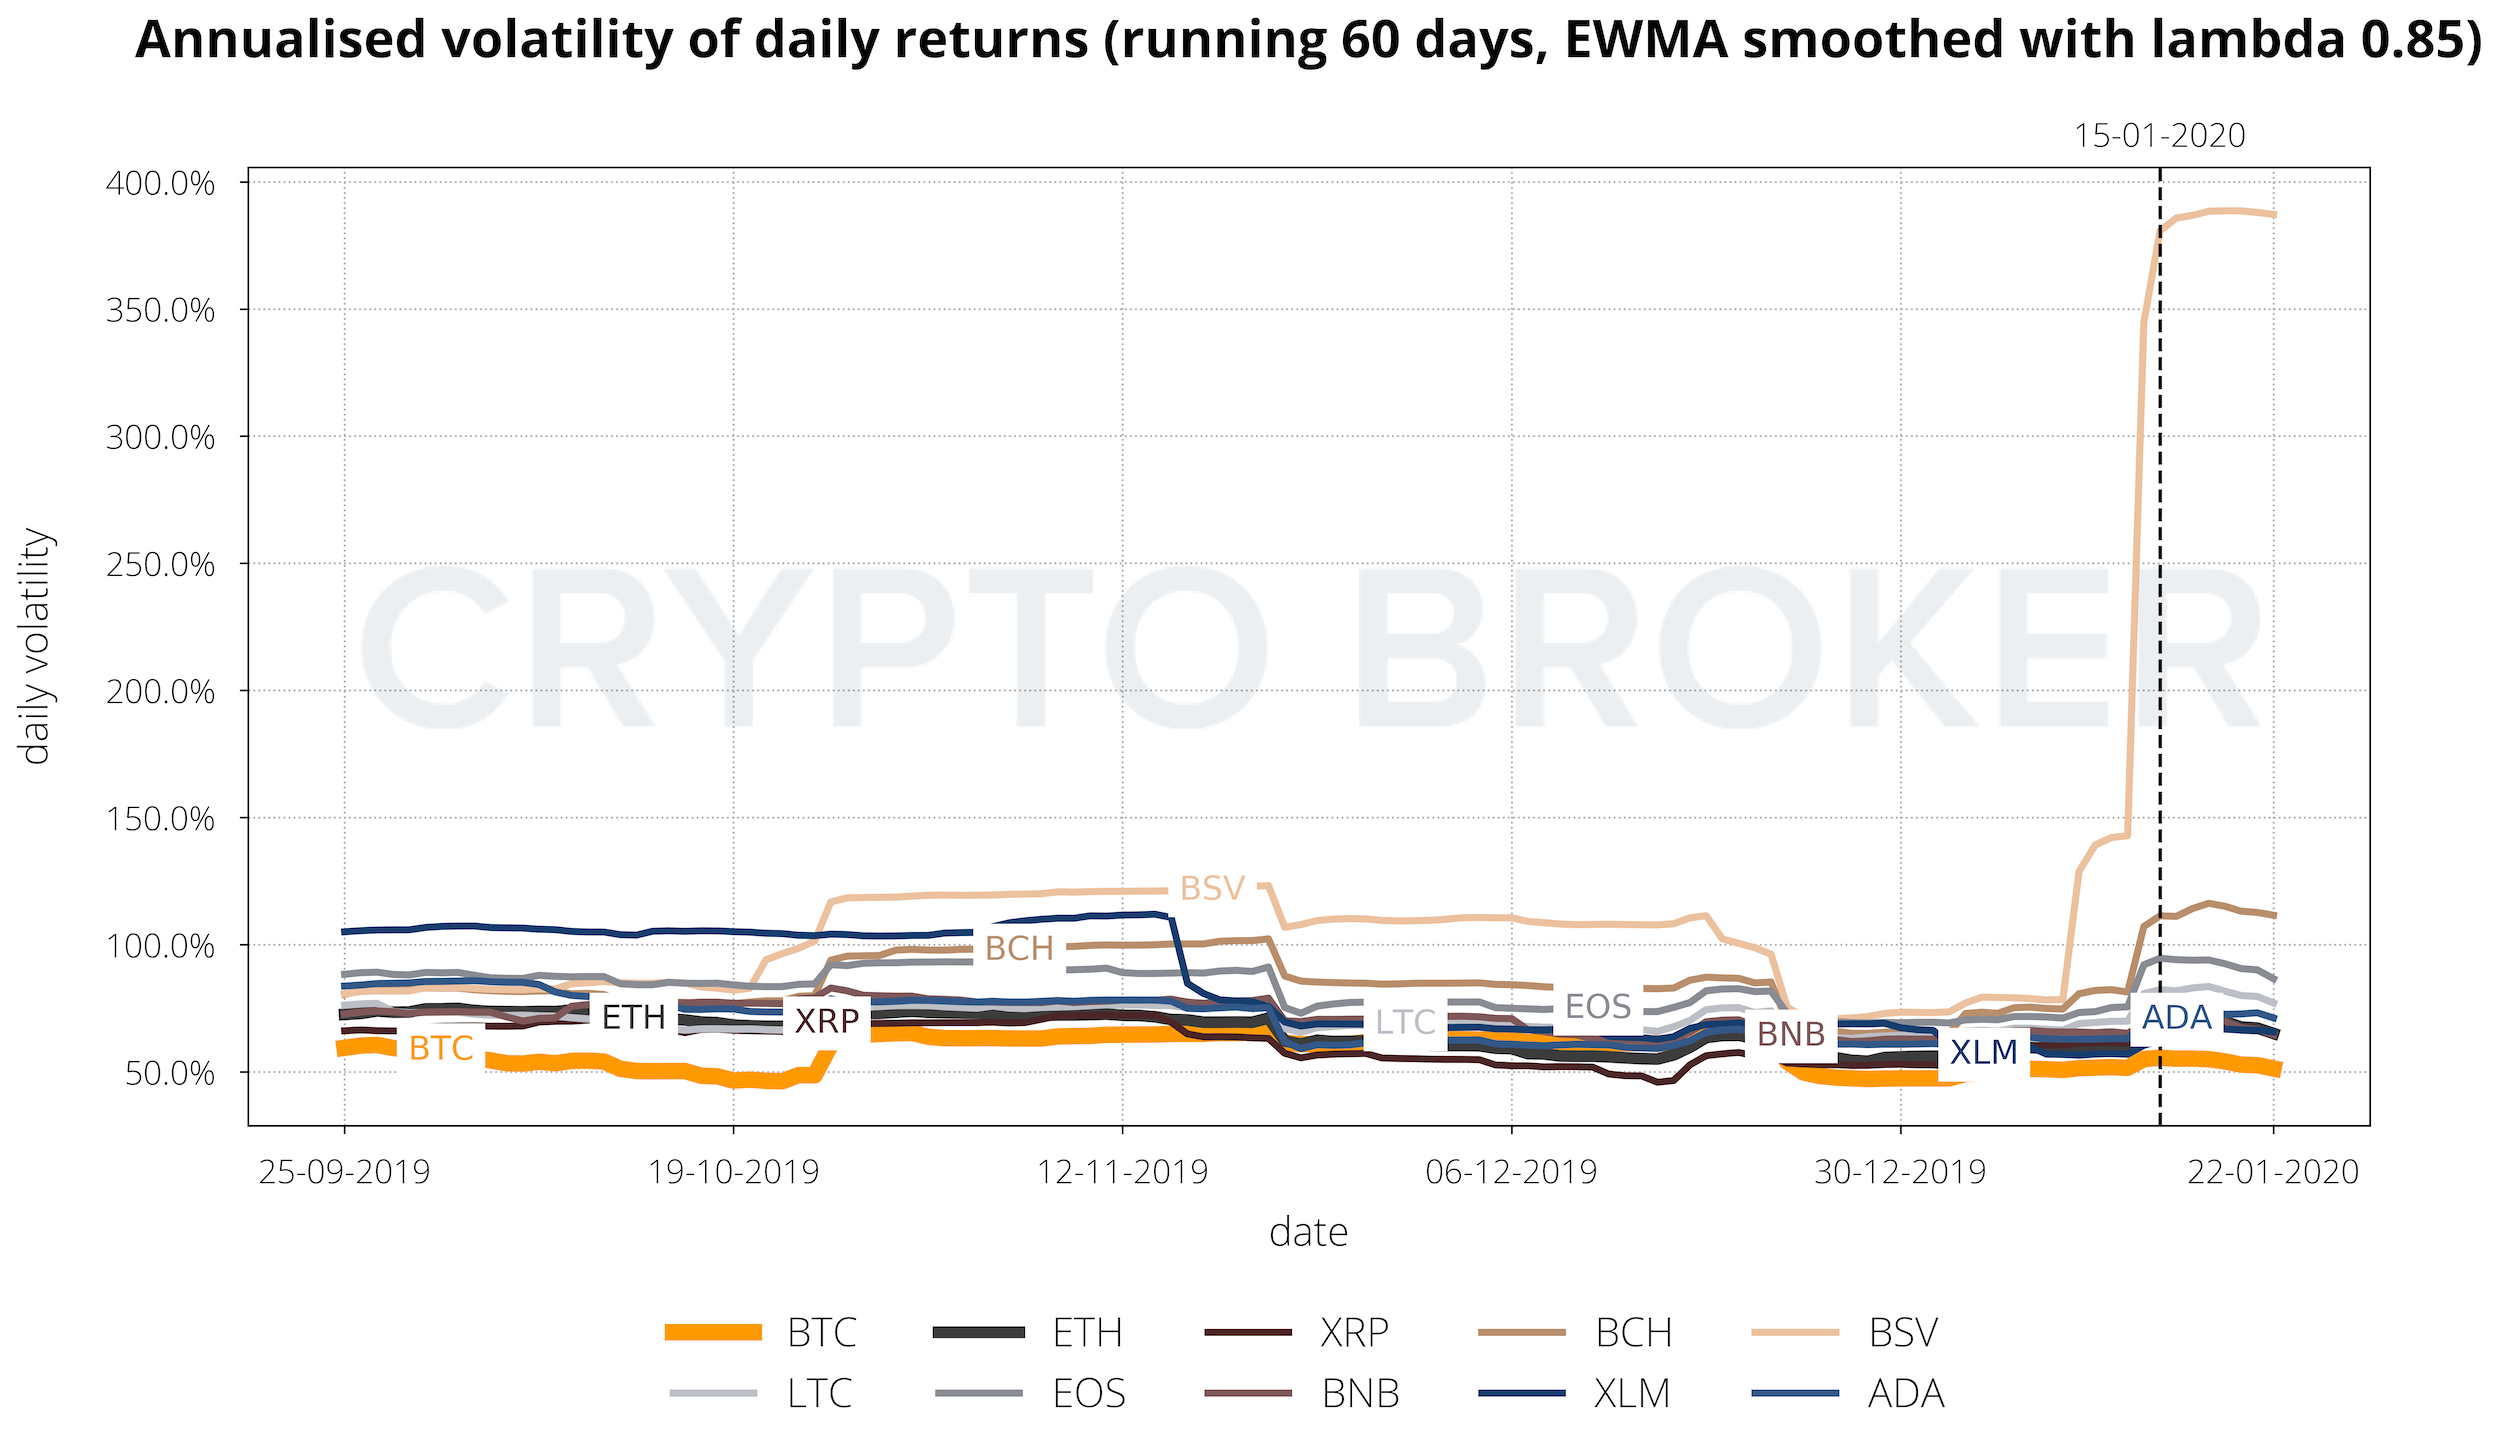The width and height of the screenshot is (2500, 1450).
Task: Click the XRP legend label
Action: 1354,1333
